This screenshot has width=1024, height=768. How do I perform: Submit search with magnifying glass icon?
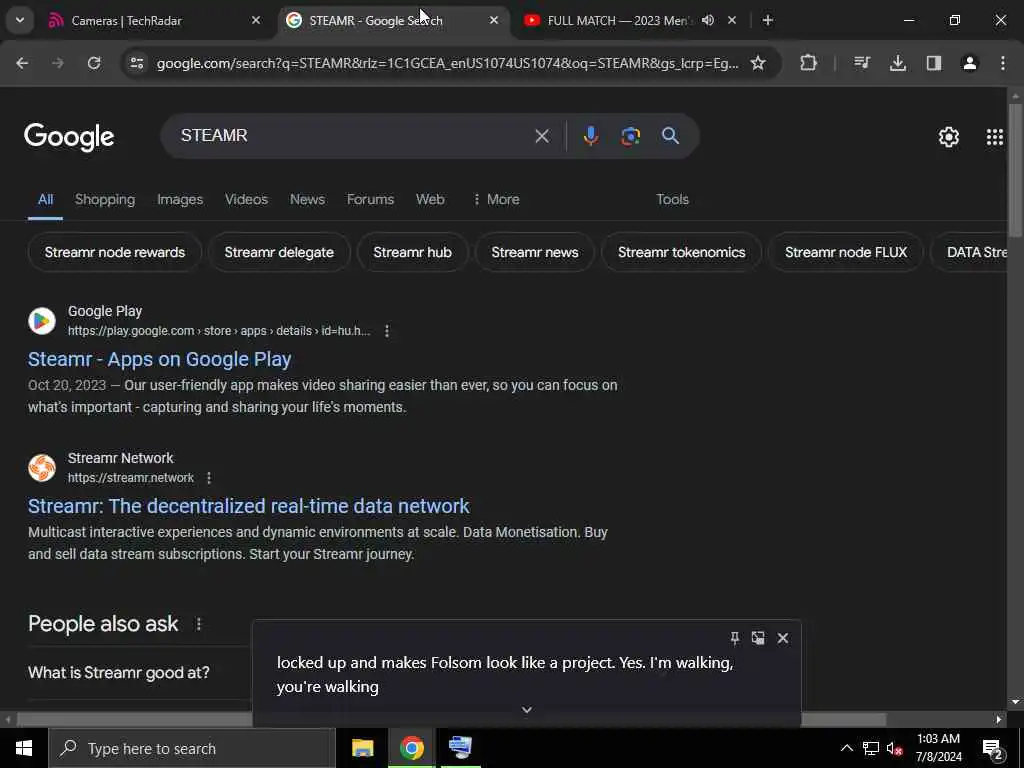point(671,136)
